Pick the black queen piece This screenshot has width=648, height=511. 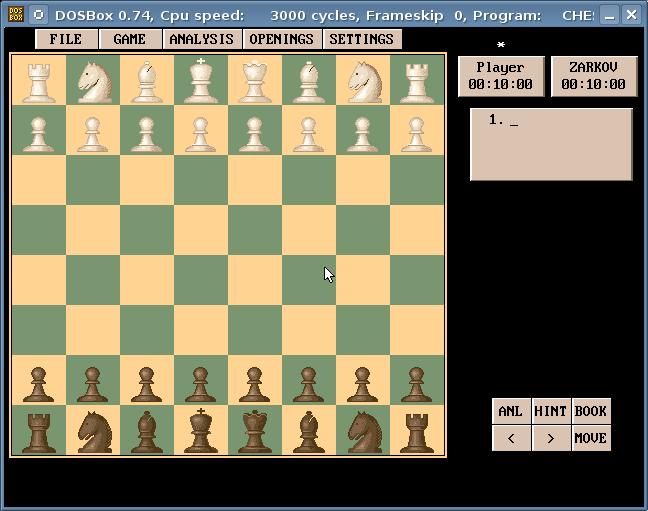point(255,431)
